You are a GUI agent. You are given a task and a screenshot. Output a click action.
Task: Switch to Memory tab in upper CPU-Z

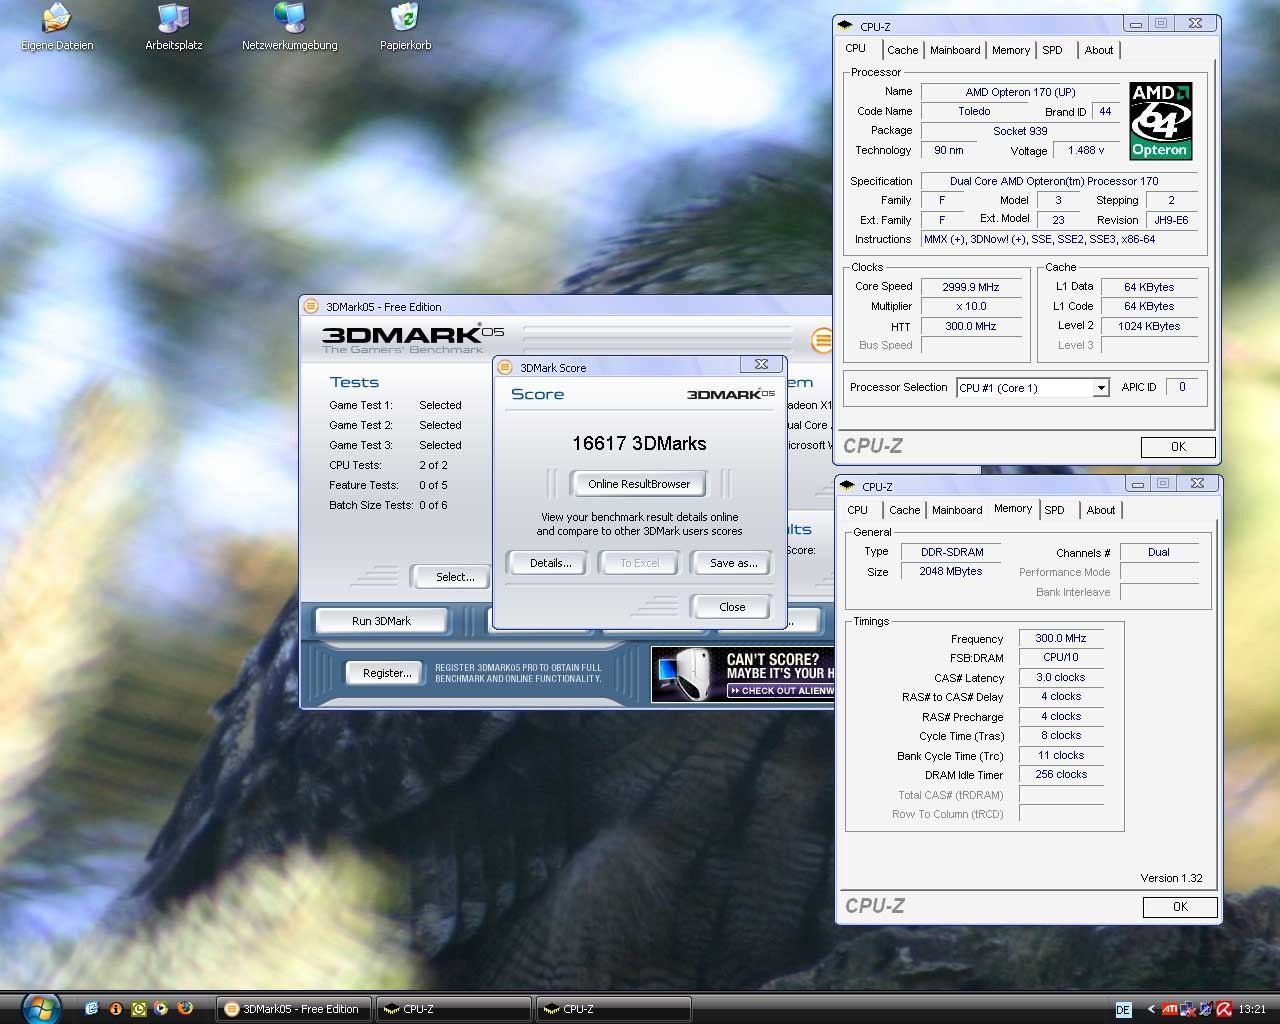[1011, 50]
